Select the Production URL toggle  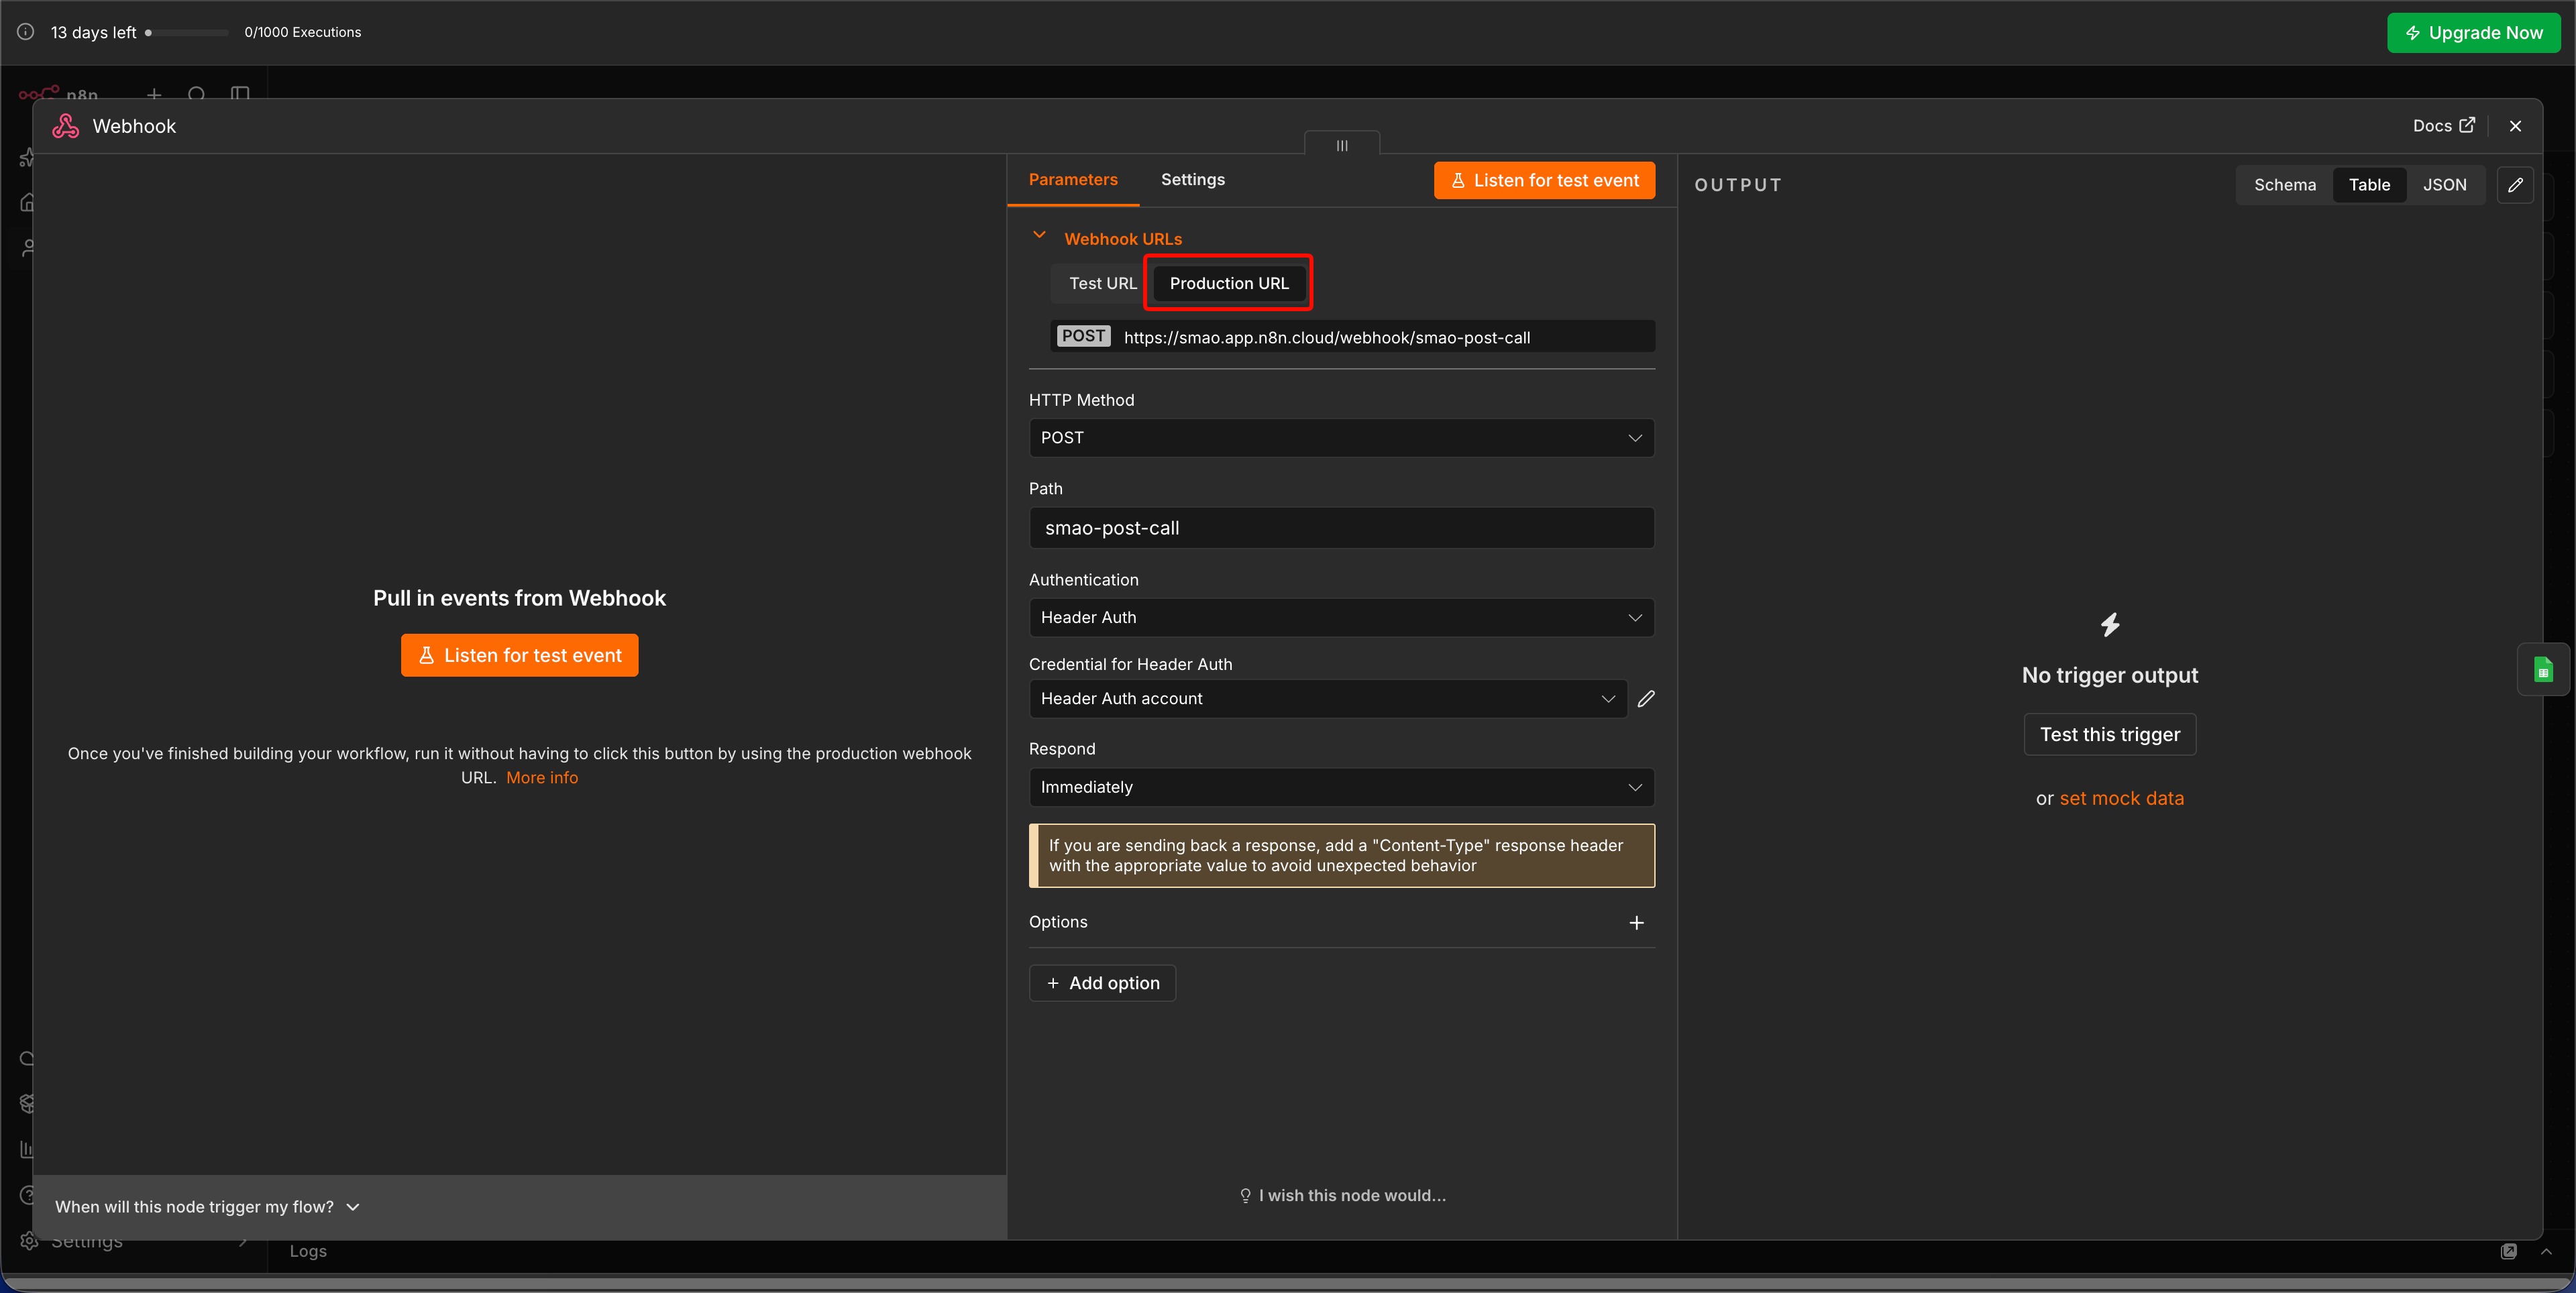1229,284
